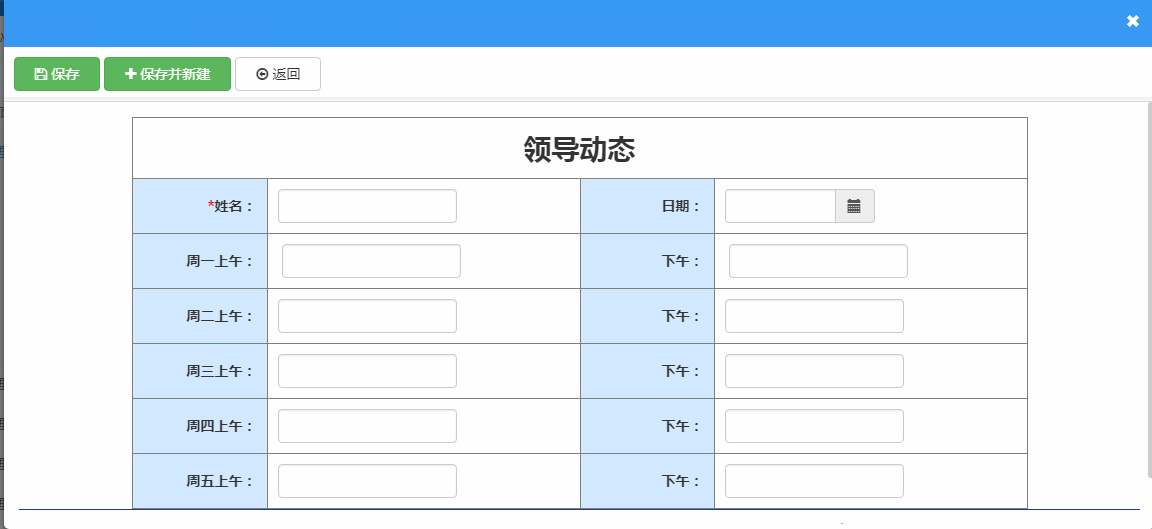
Task: Click the 返回 back button
Action: pos(278,74)
